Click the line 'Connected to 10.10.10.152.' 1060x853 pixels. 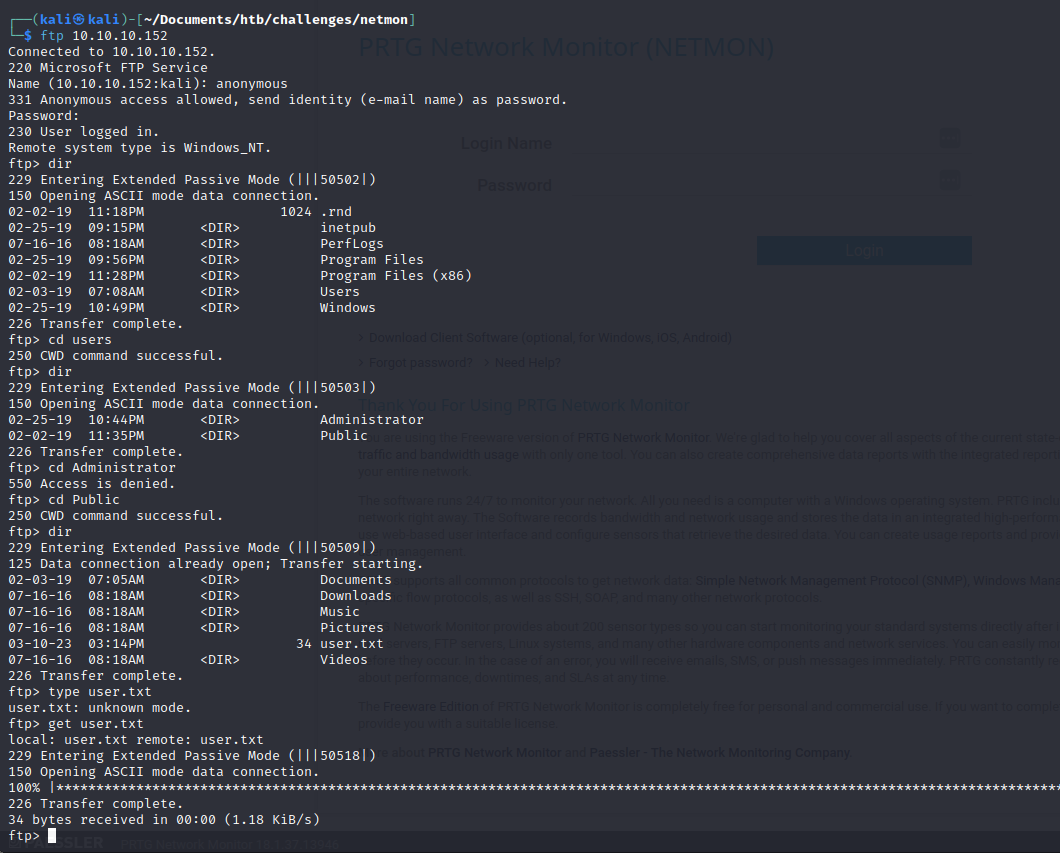pos(112,51)
